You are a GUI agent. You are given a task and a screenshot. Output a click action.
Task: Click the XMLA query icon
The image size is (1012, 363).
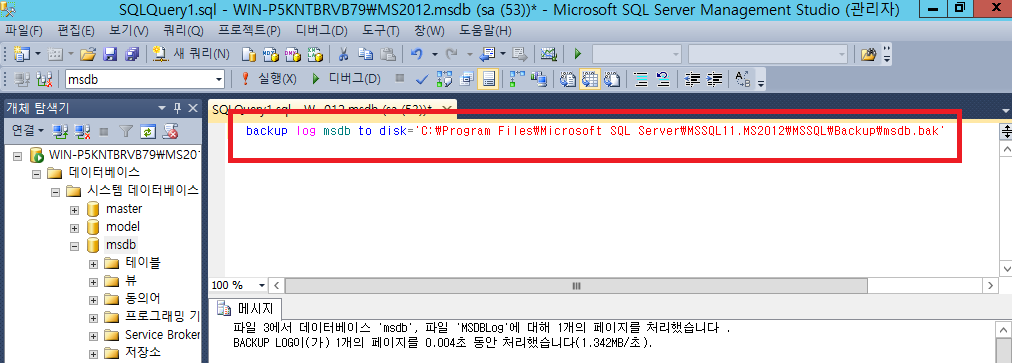coord(314,54)
